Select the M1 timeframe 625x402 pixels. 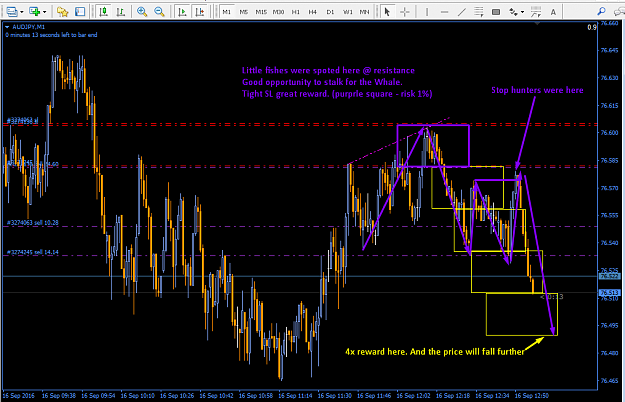point(226,12)
